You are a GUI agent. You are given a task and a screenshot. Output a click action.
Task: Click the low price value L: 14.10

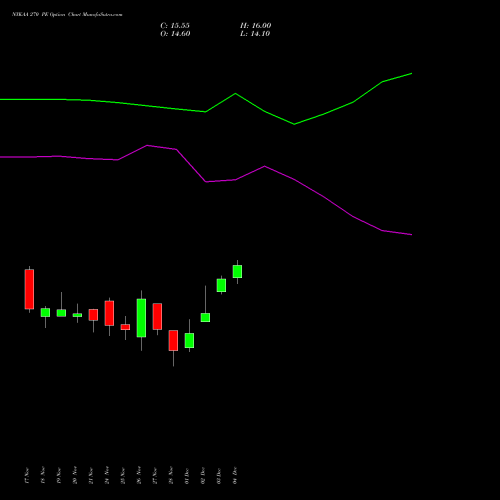click(255, 34)
